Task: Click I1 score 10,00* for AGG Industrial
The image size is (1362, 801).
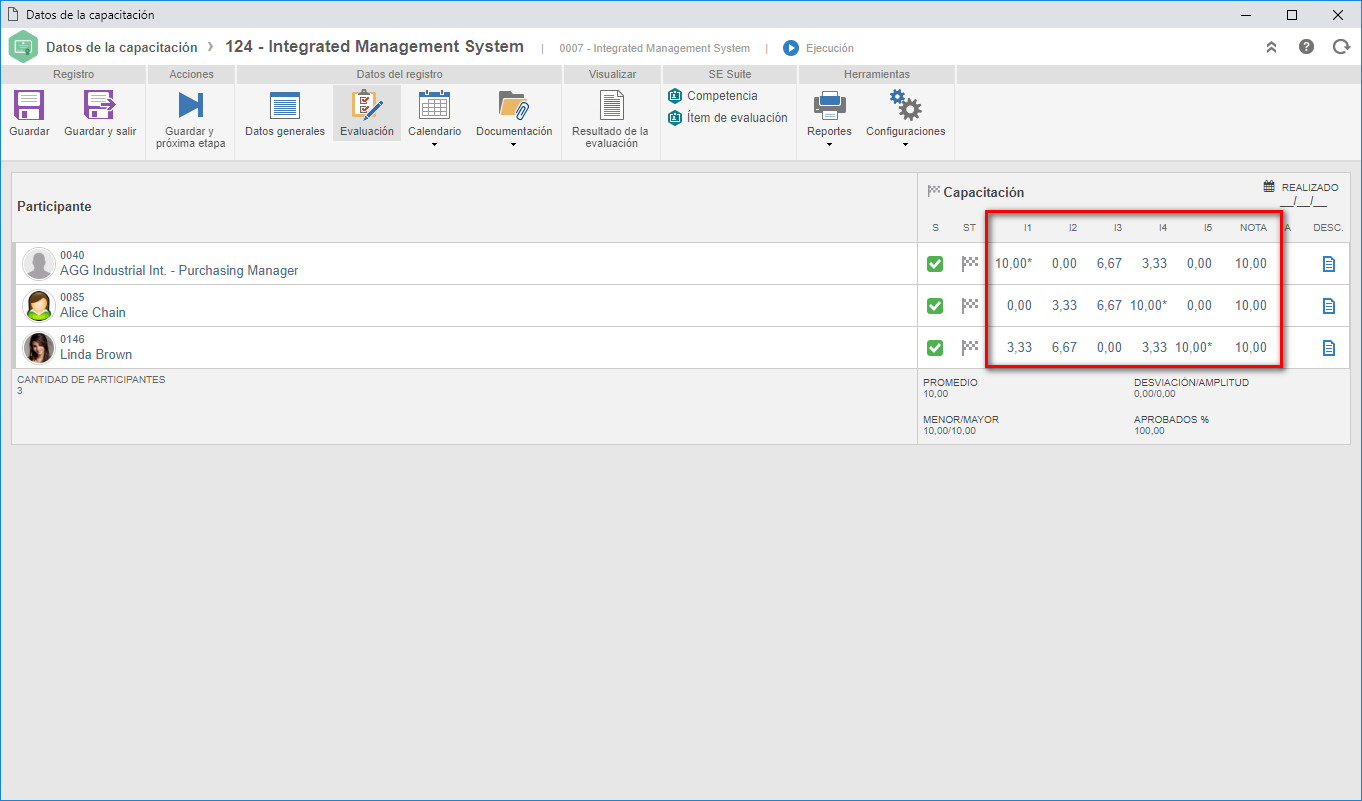Action: coord(1013,264)
